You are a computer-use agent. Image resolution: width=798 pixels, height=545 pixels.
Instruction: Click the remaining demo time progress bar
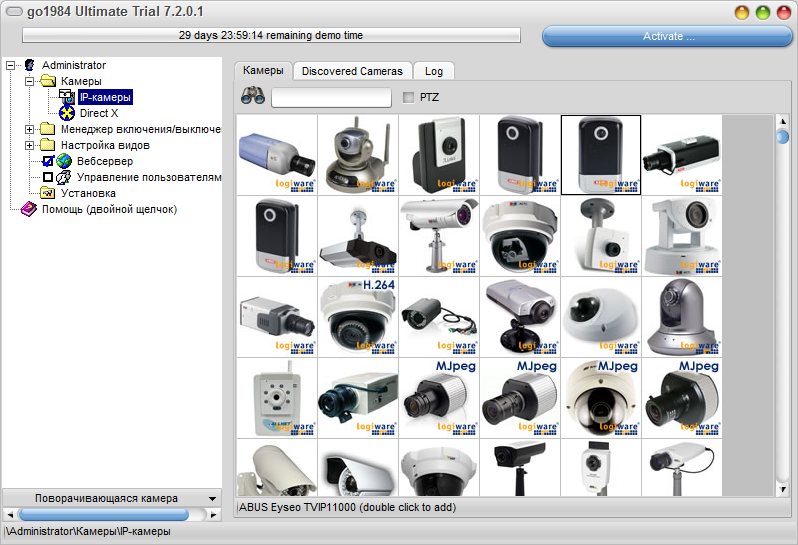coord(271,35)
